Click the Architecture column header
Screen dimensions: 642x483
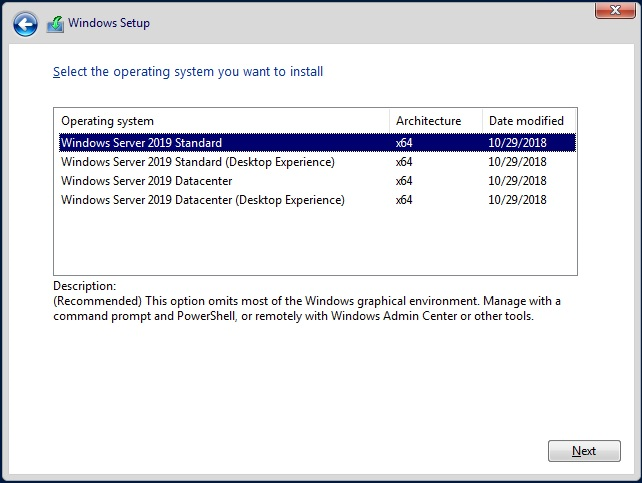click(428, 121)
